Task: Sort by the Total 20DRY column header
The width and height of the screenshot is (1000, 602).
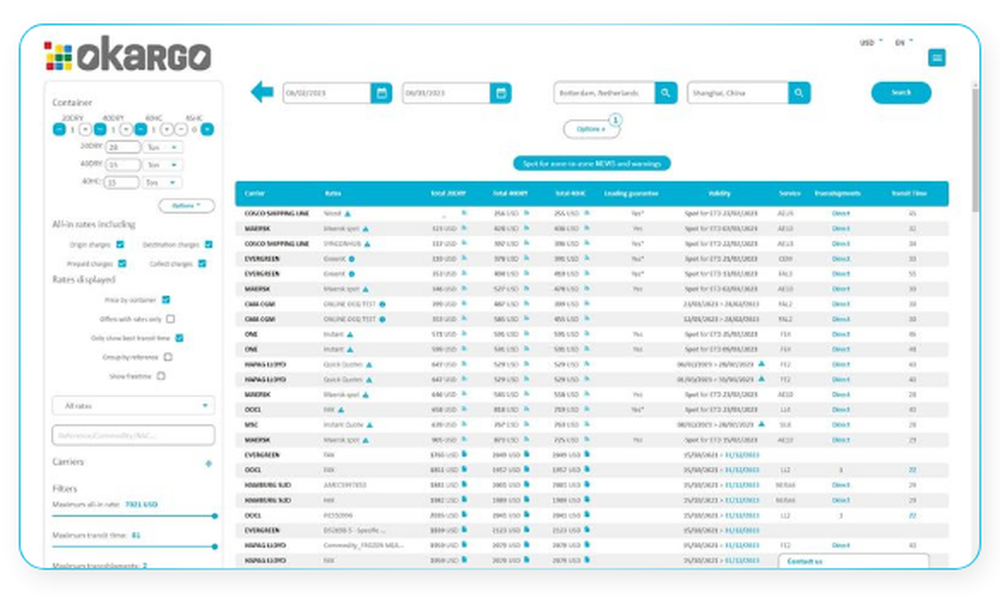Action: pos(448,193)
